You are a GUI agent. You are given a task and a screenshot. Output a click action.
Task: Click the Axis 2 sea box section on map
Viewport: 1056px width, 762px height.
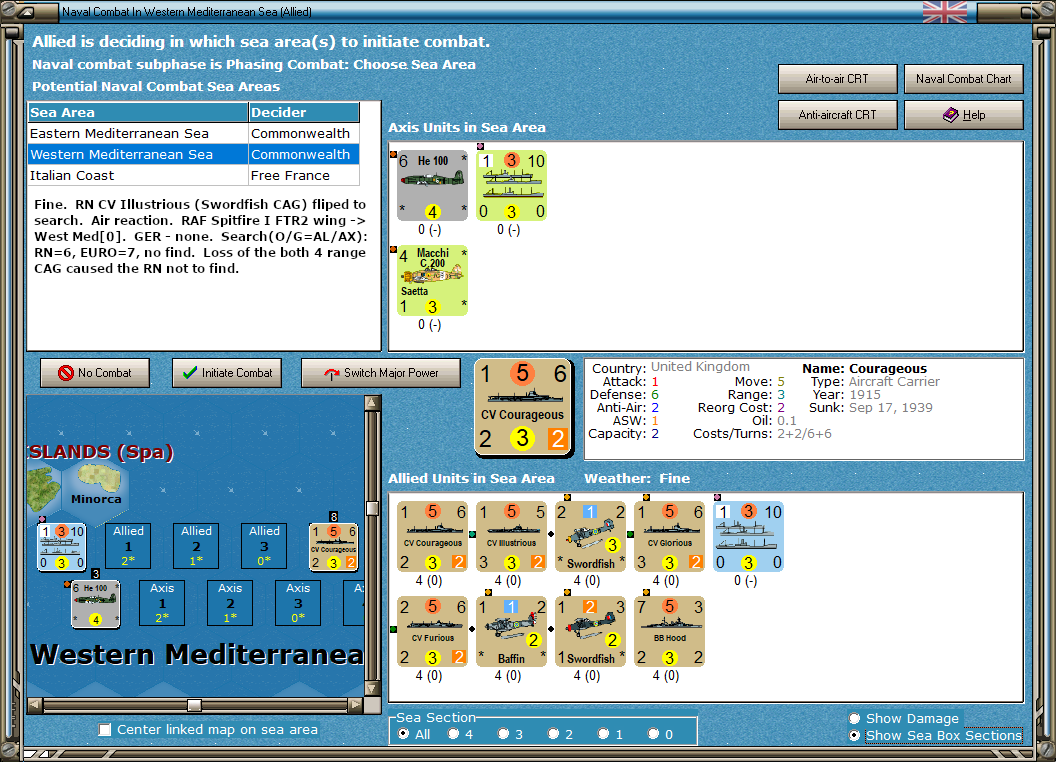pos(230,603)
